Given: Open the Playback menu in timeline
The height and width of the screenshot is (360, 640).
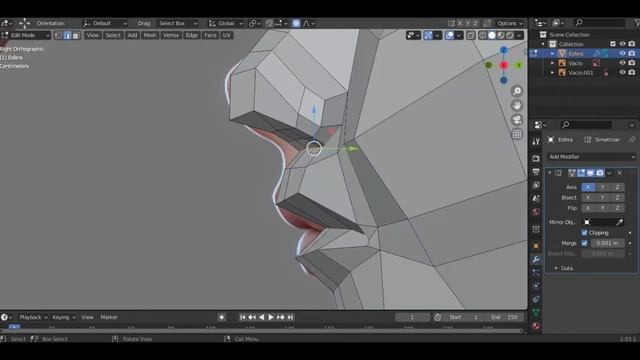Looking at the screenshot, I should point(33,317).
